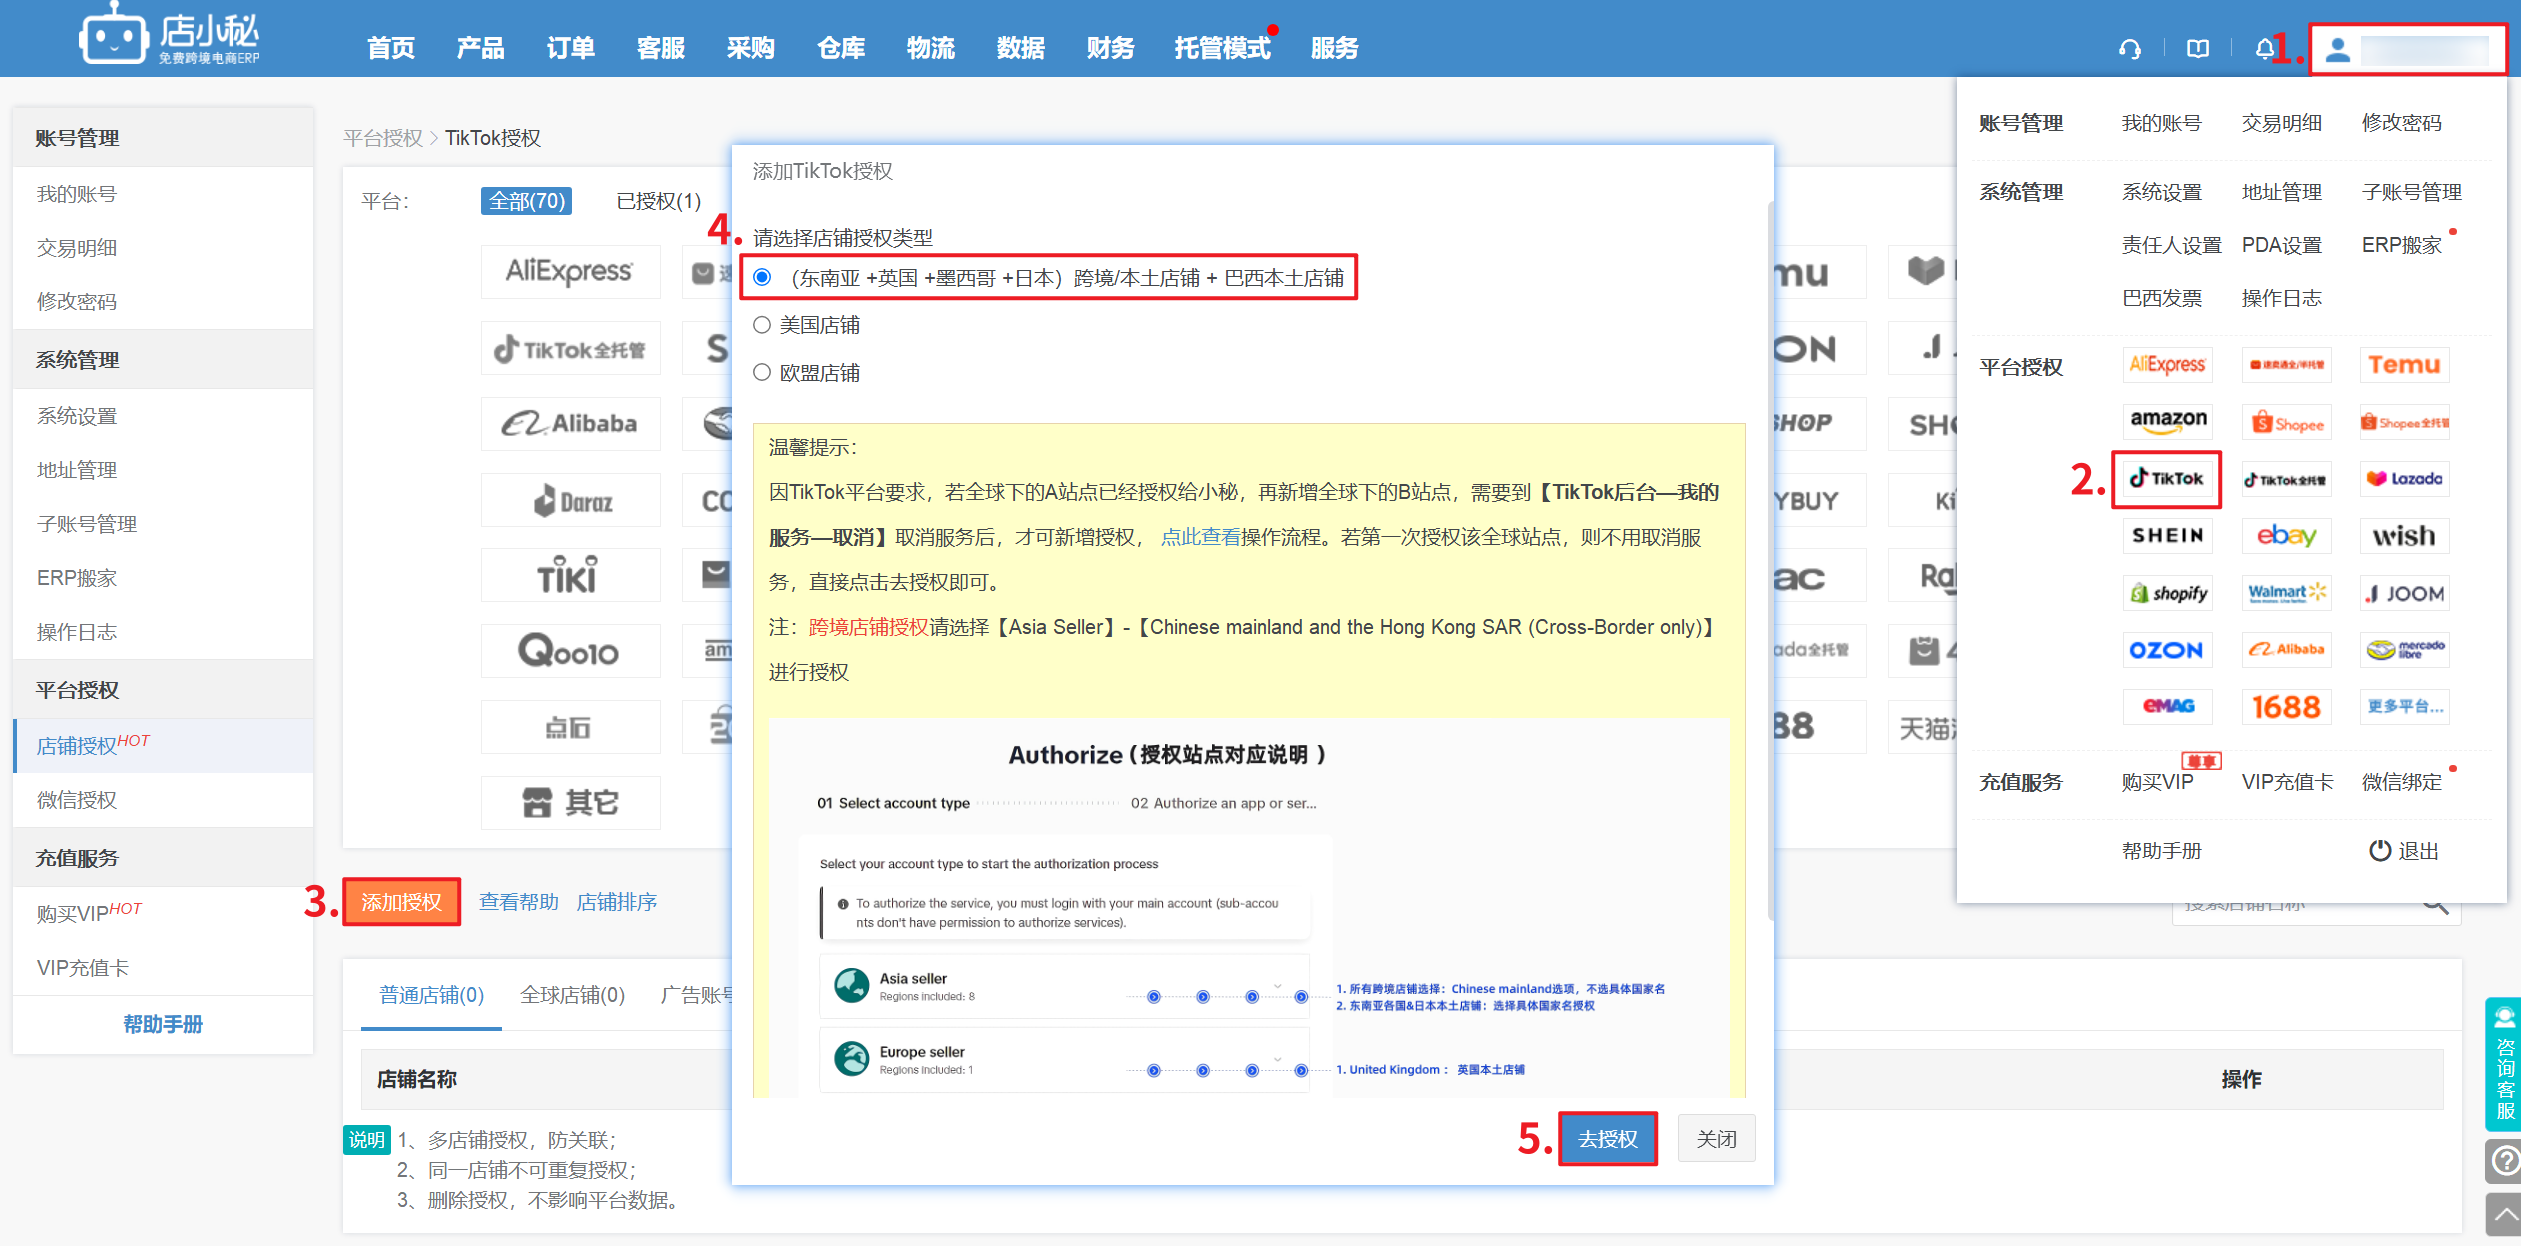Screen dimensions: 2521x1246
Task: Open the 点此查看 link in tips
Action: [1200, 537]
